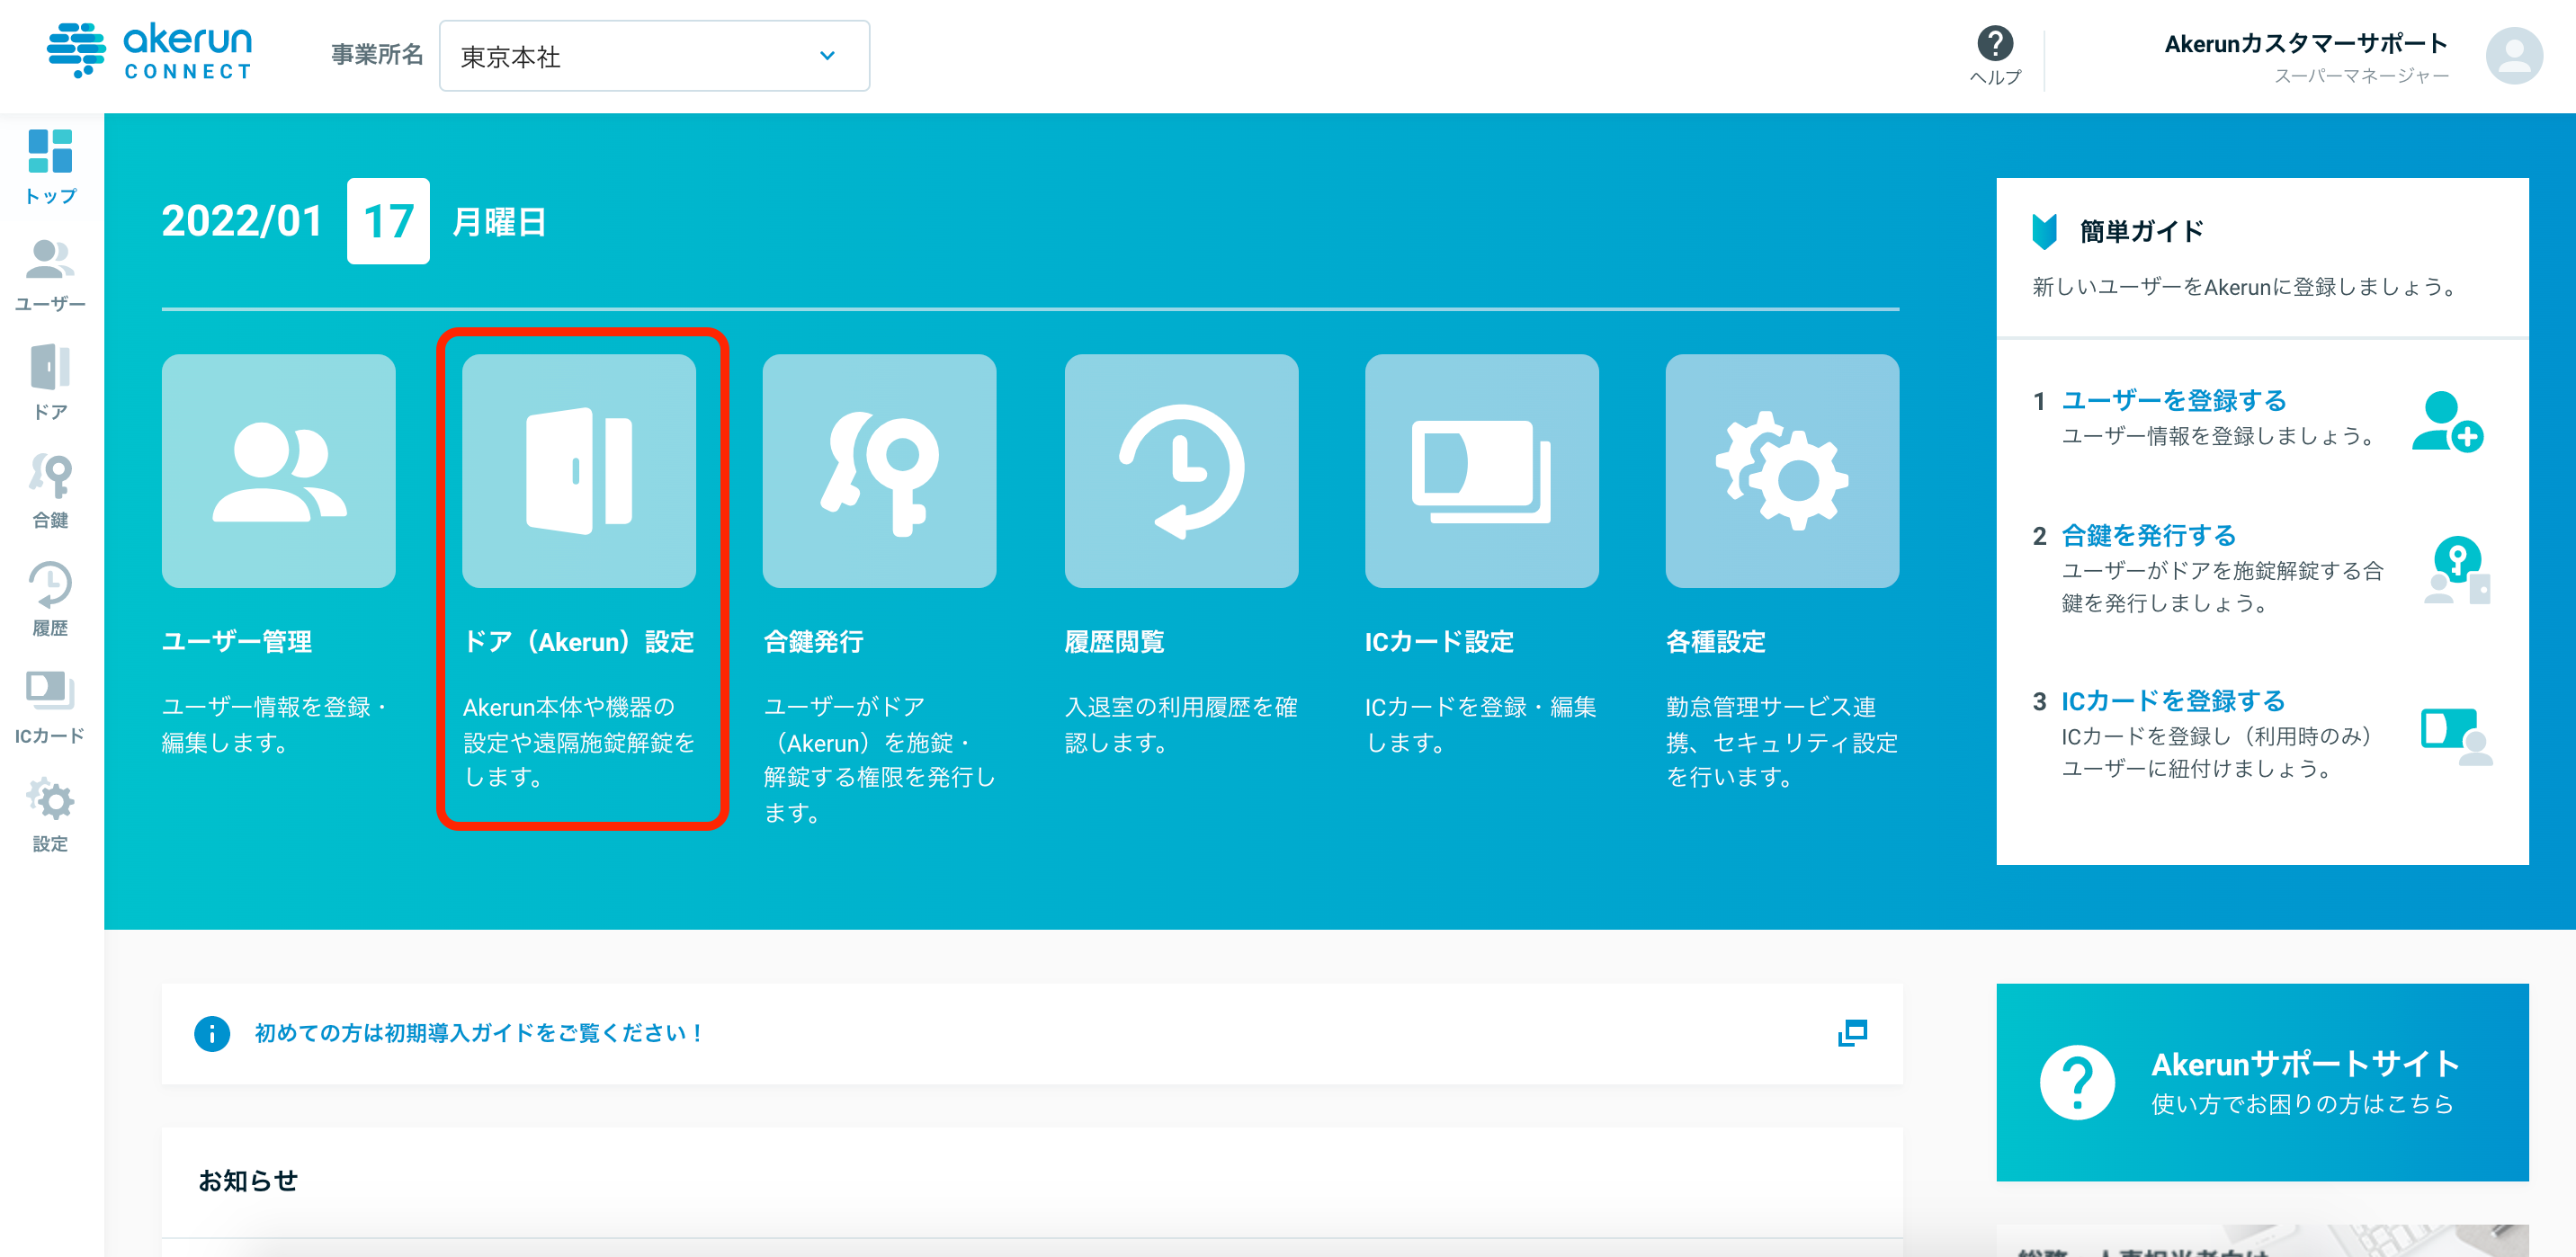Click the 2022/01 date text

242,221
